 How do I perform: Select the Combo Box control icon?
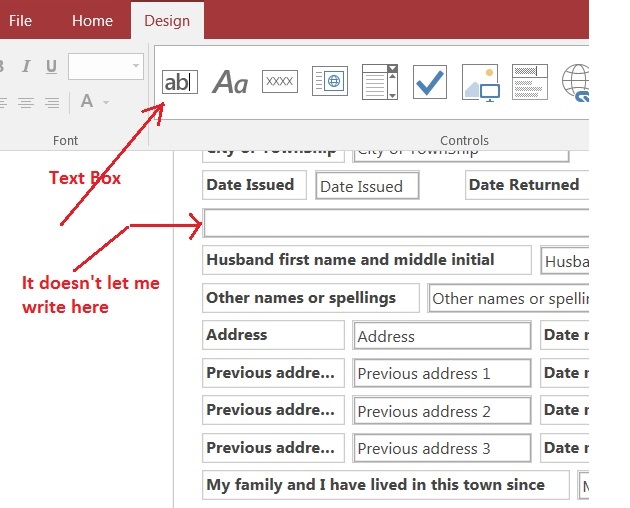coord(380,82)
